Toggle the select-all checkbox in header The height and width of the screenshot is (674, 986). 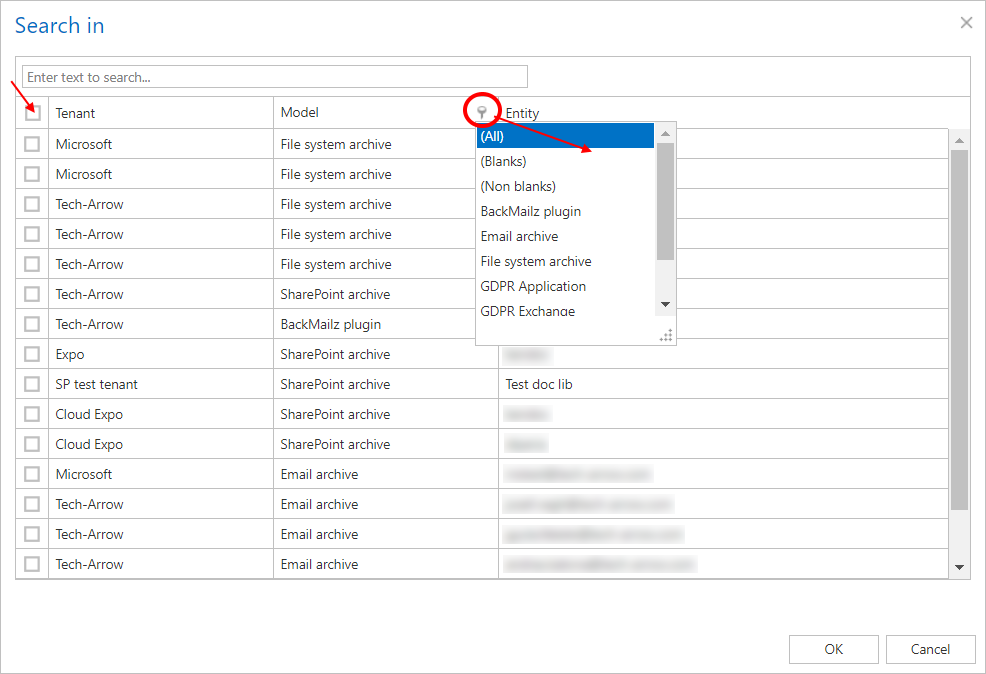tap(33, 113)
